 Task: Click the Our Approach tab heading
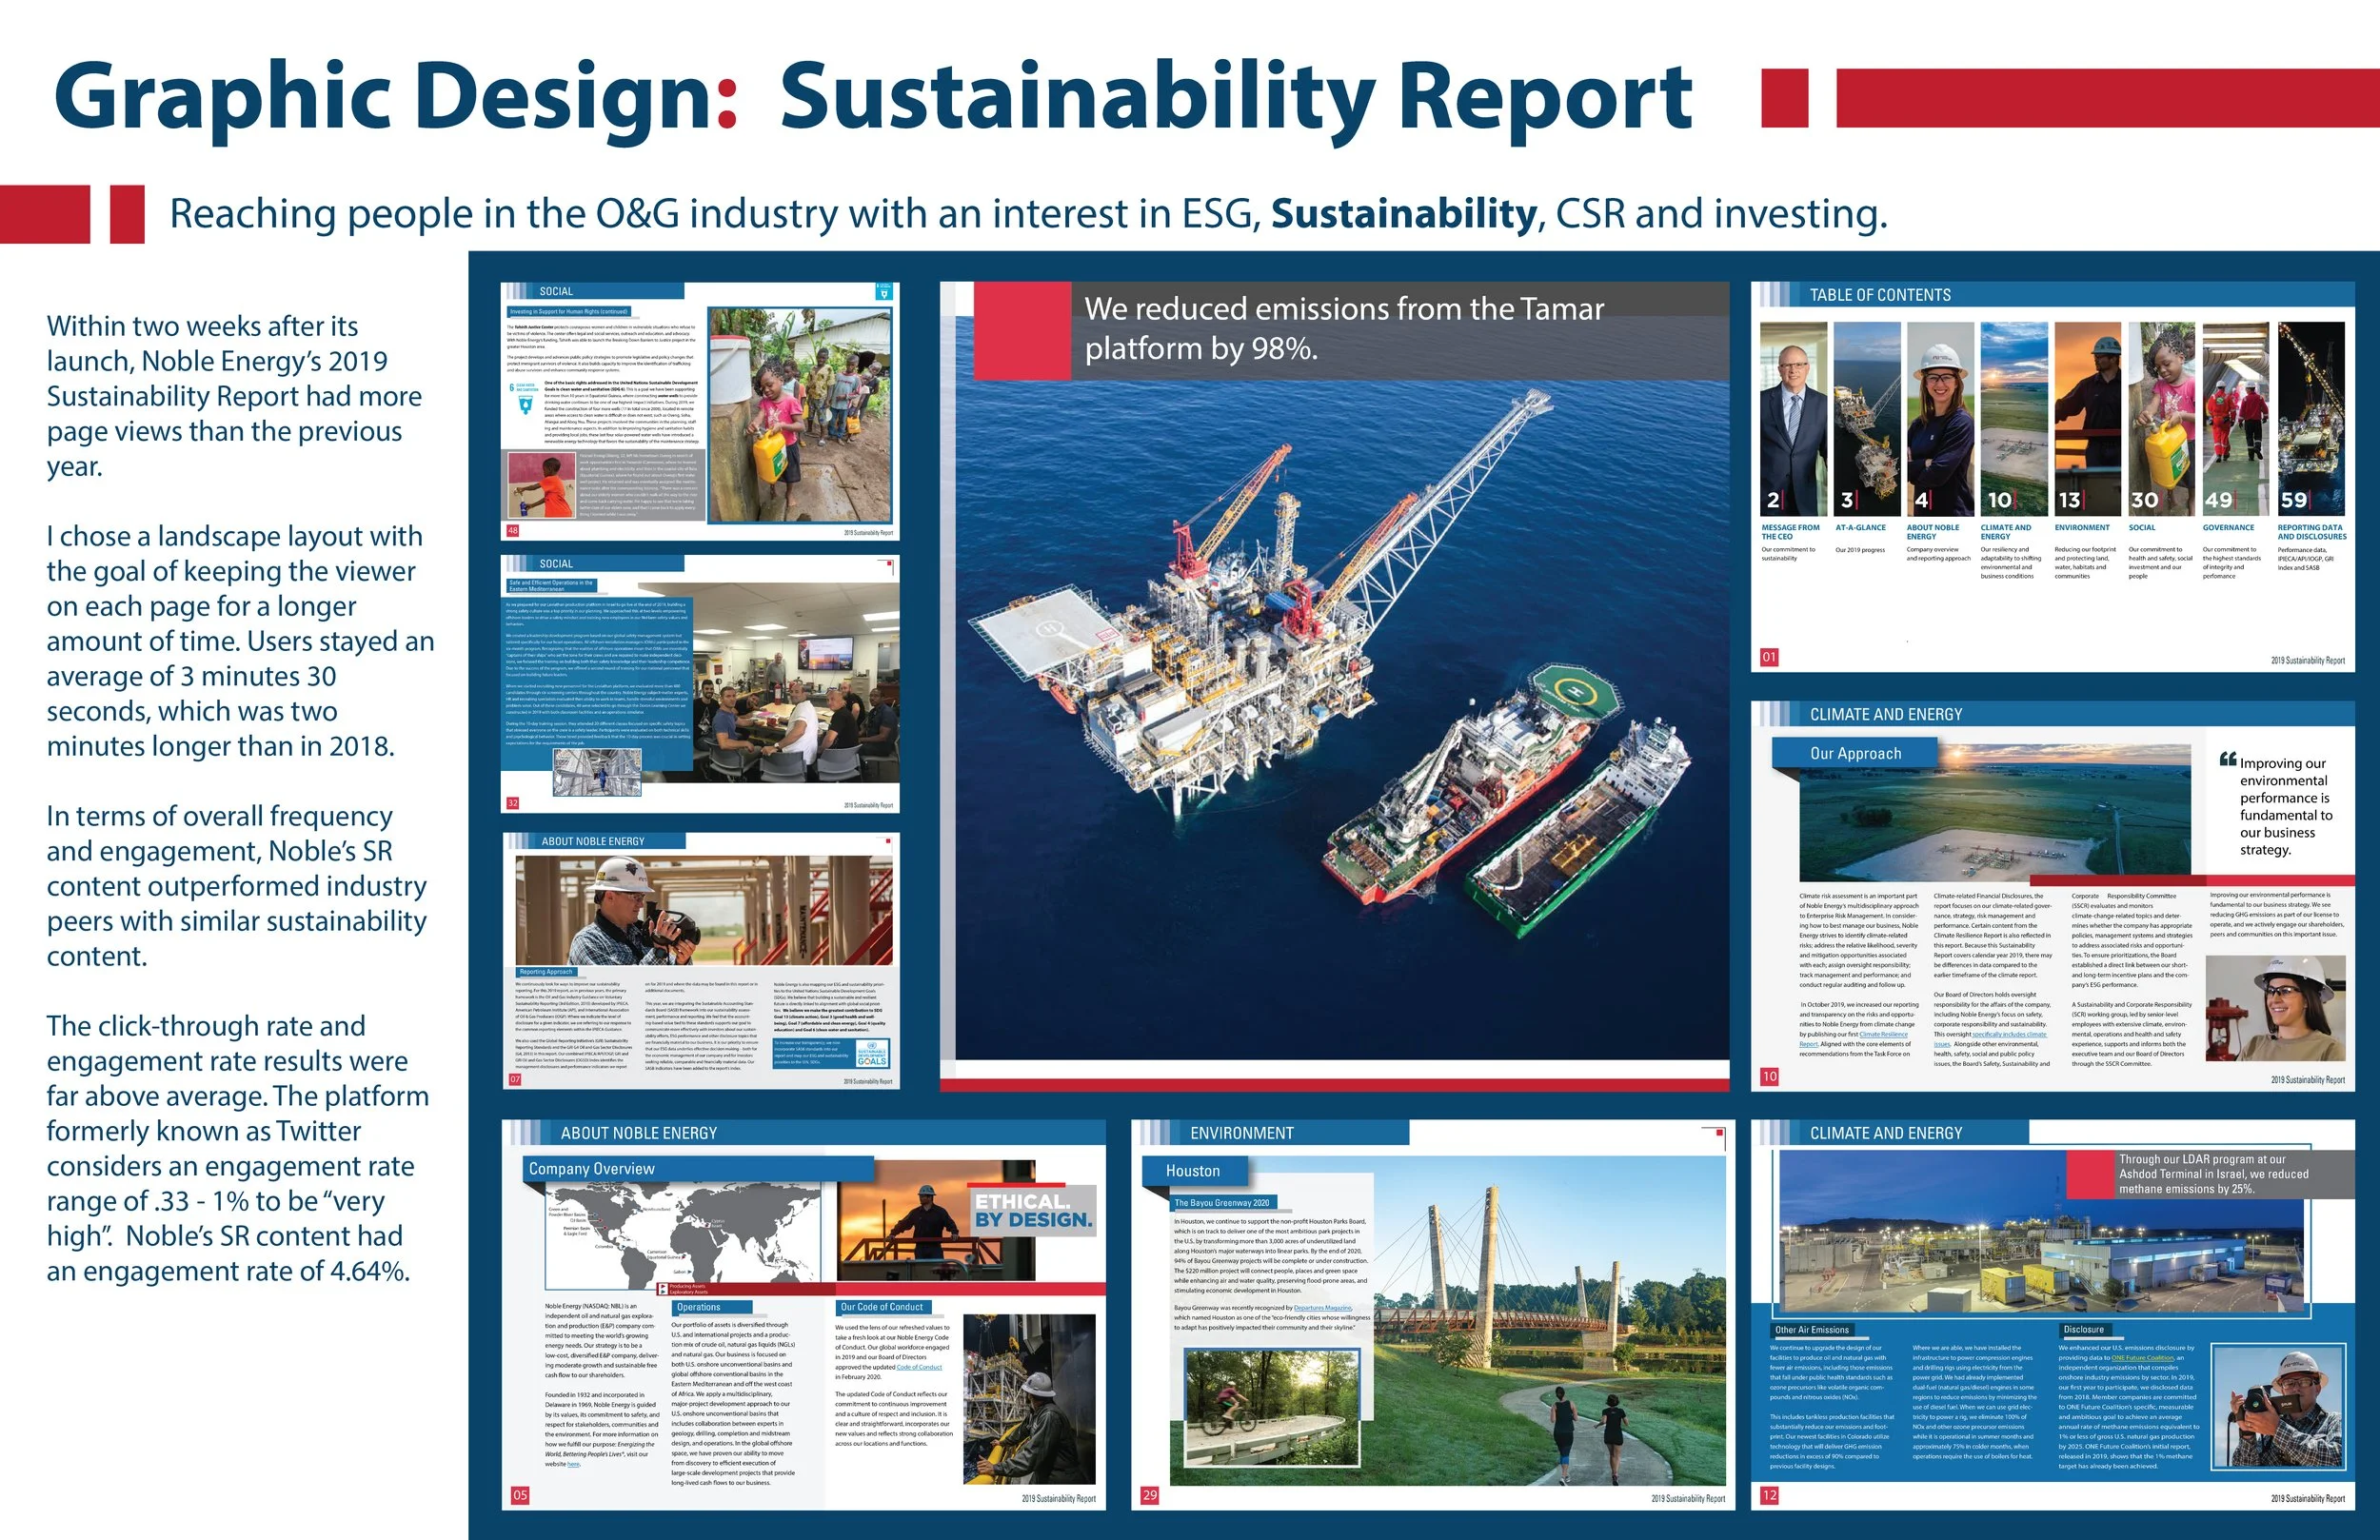point(1855,754)
